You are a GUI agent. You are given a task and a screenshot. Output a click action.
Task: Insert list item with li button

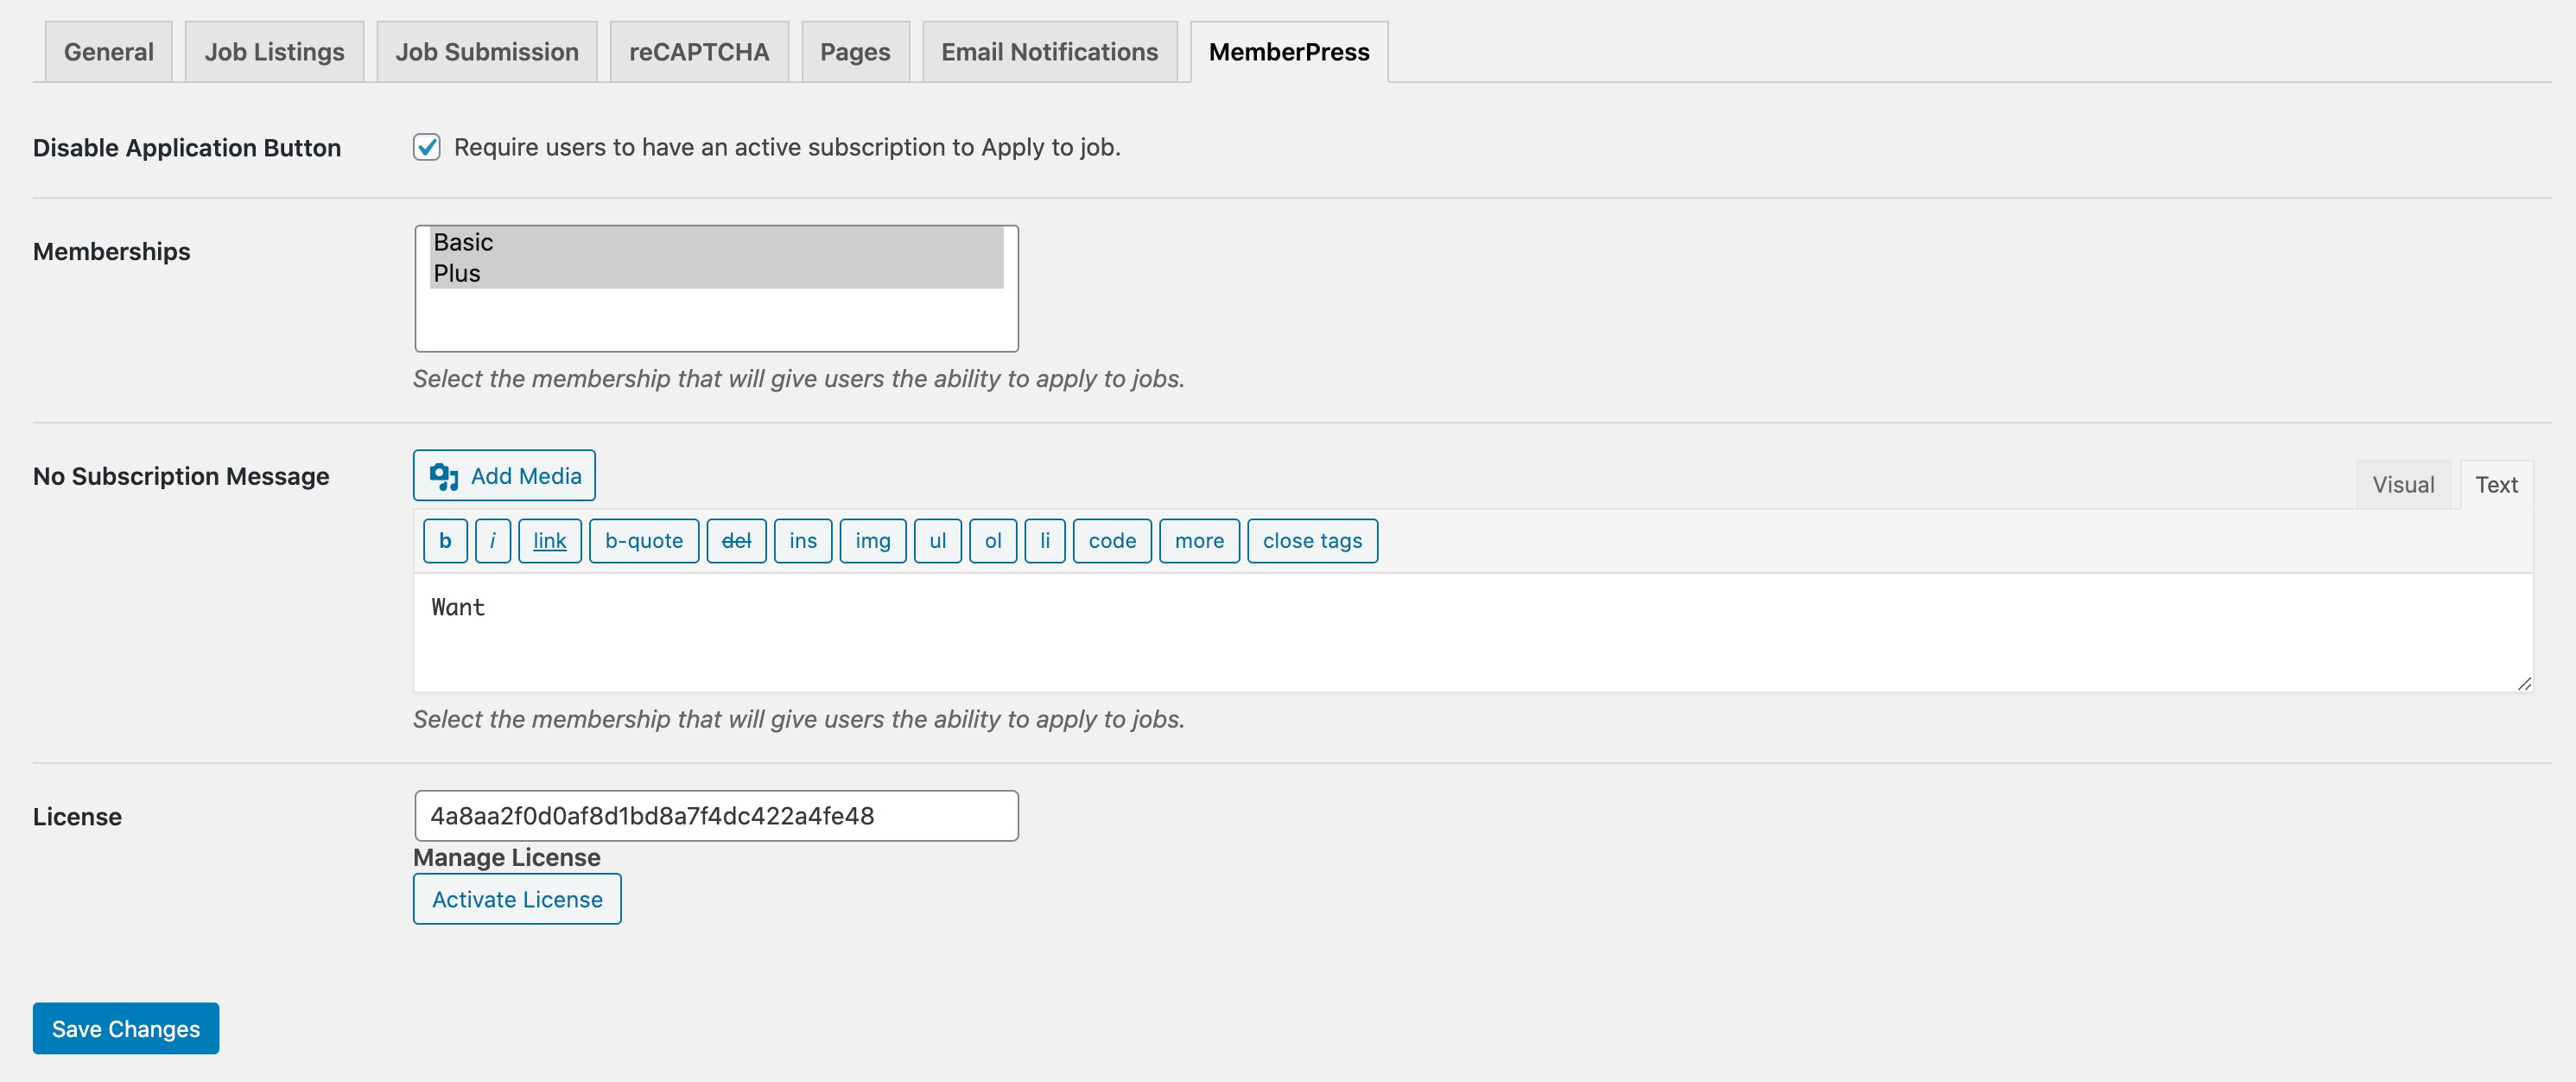click(x=1045, y=541)
